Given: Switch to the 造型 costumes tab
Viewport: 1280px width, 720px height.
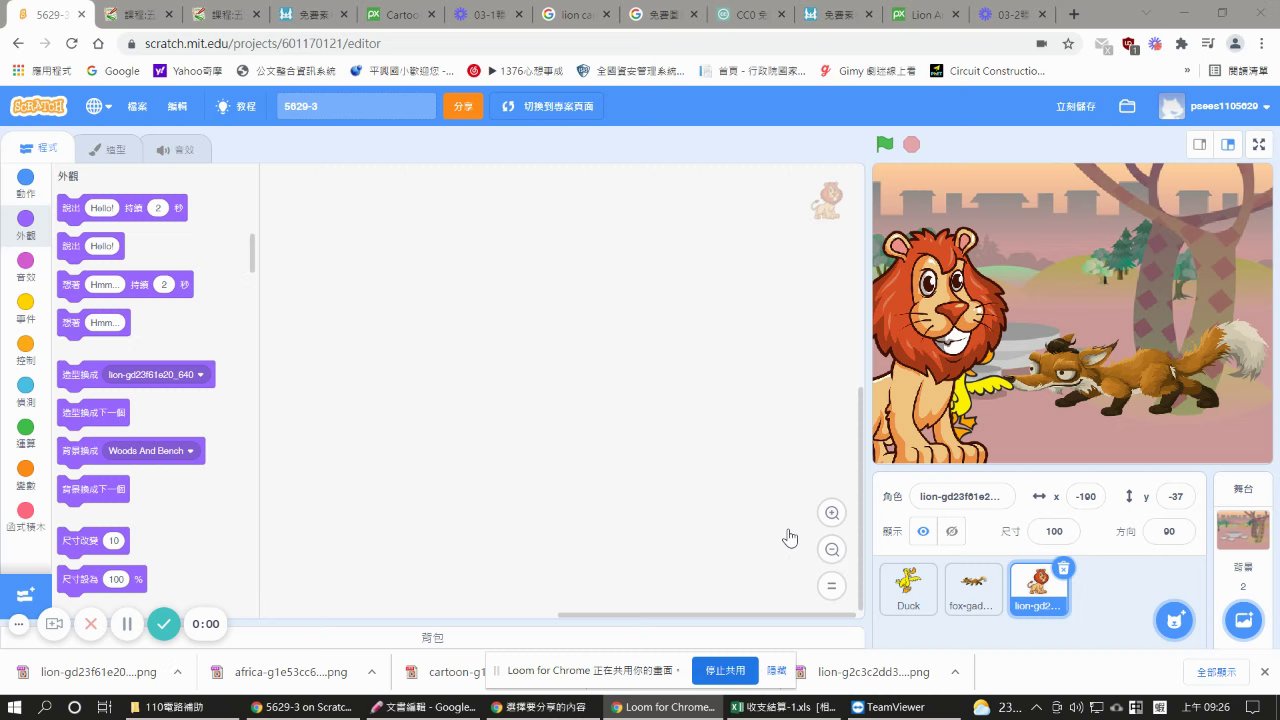Looking at the screenshot, I should pos(107,149).
